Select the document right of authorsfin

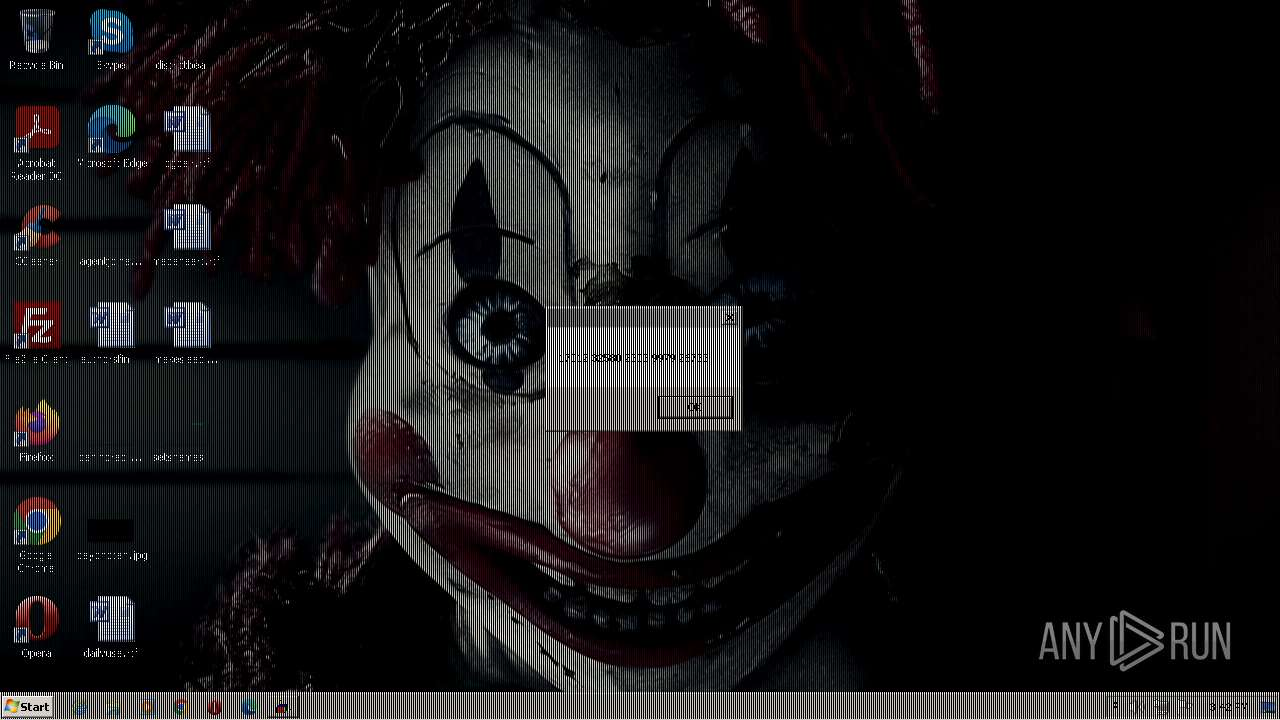(x=187, y=334)
